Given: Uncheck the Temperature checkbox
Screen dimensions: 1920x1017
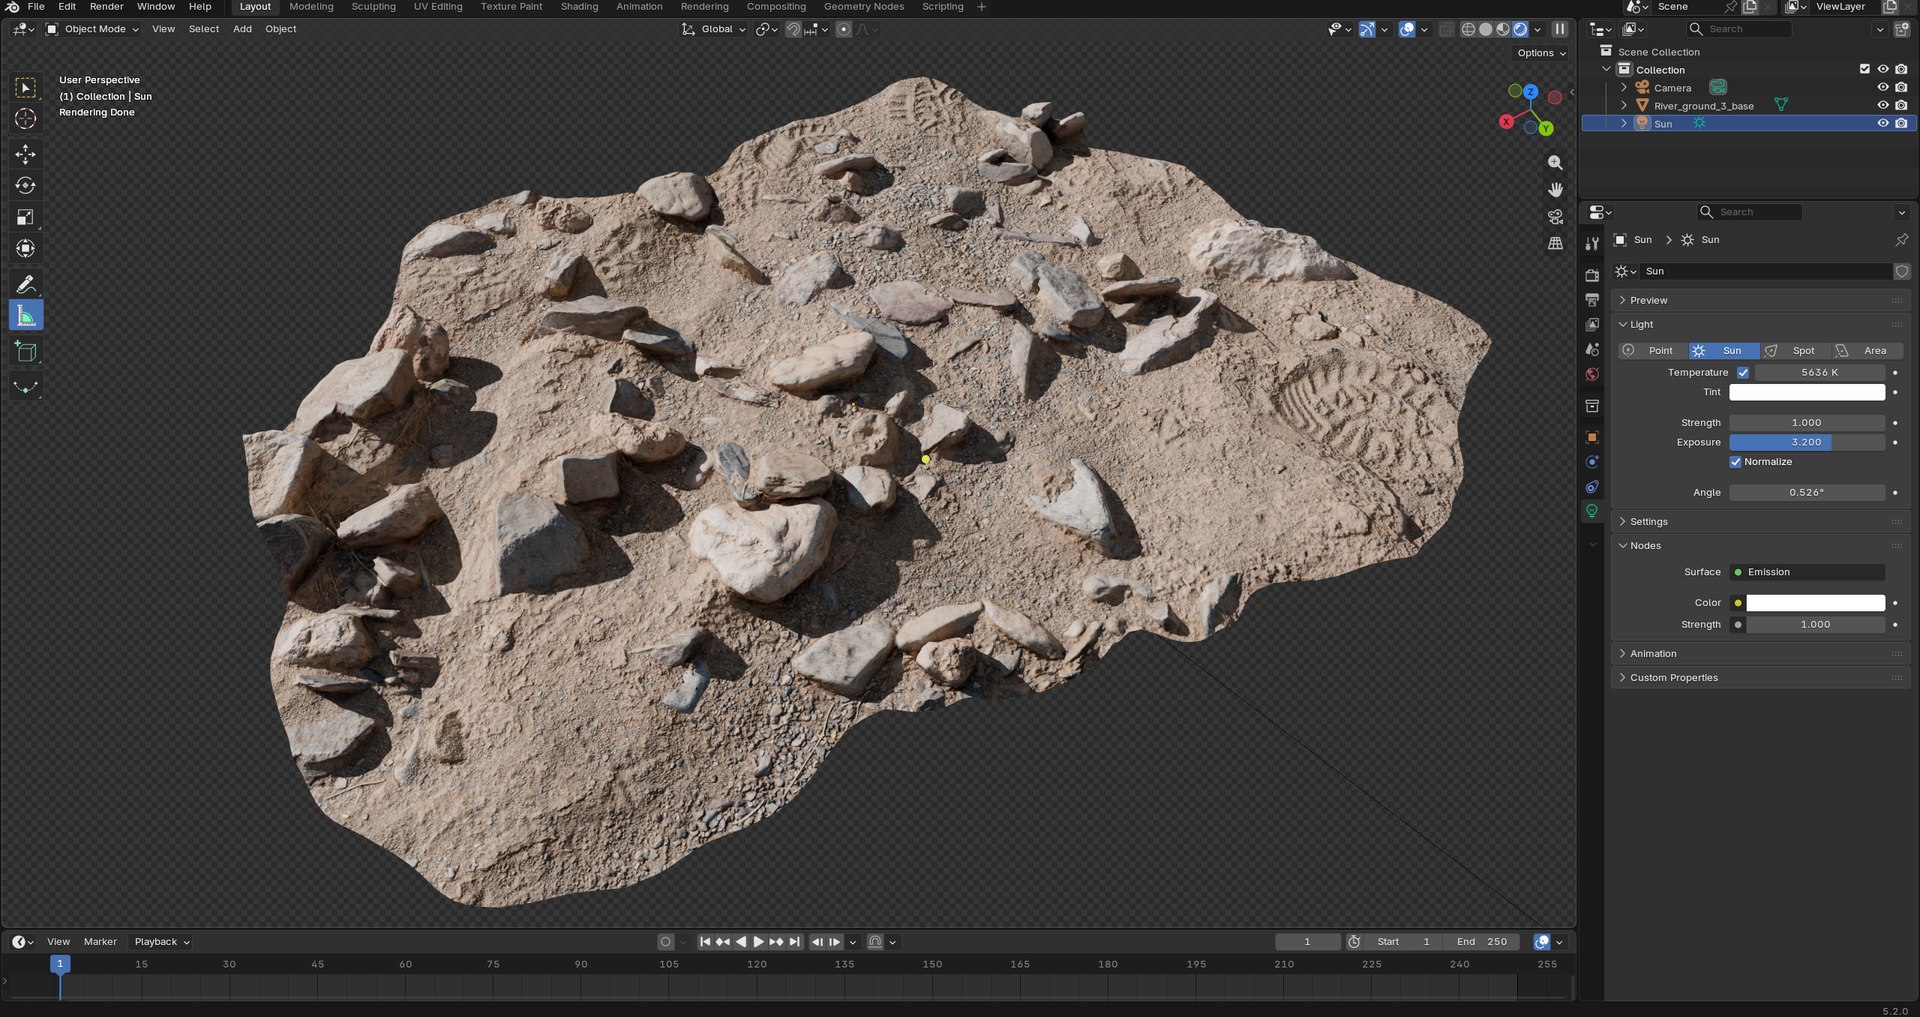Looking at the screenshot, I should click(x=1743, y=372).
